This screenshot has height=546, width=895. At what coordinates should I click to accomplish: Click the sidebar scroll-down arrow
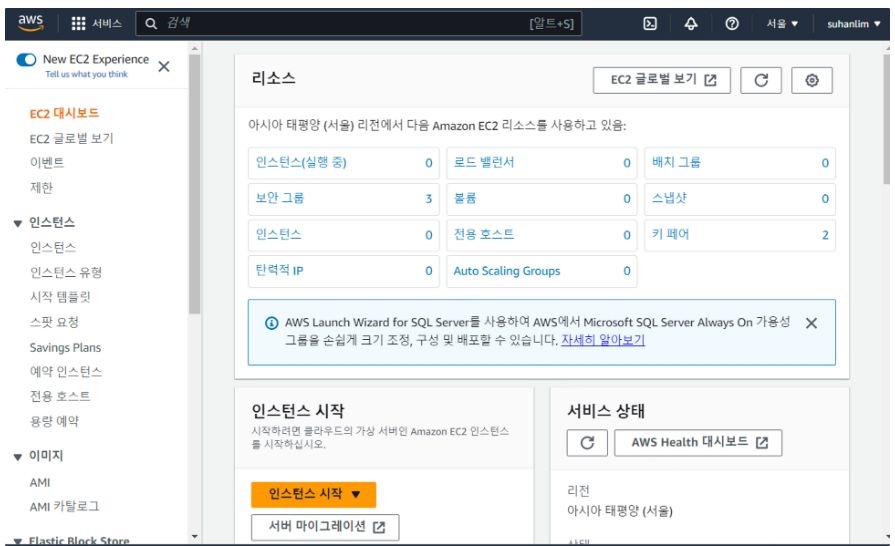(195, 536)
